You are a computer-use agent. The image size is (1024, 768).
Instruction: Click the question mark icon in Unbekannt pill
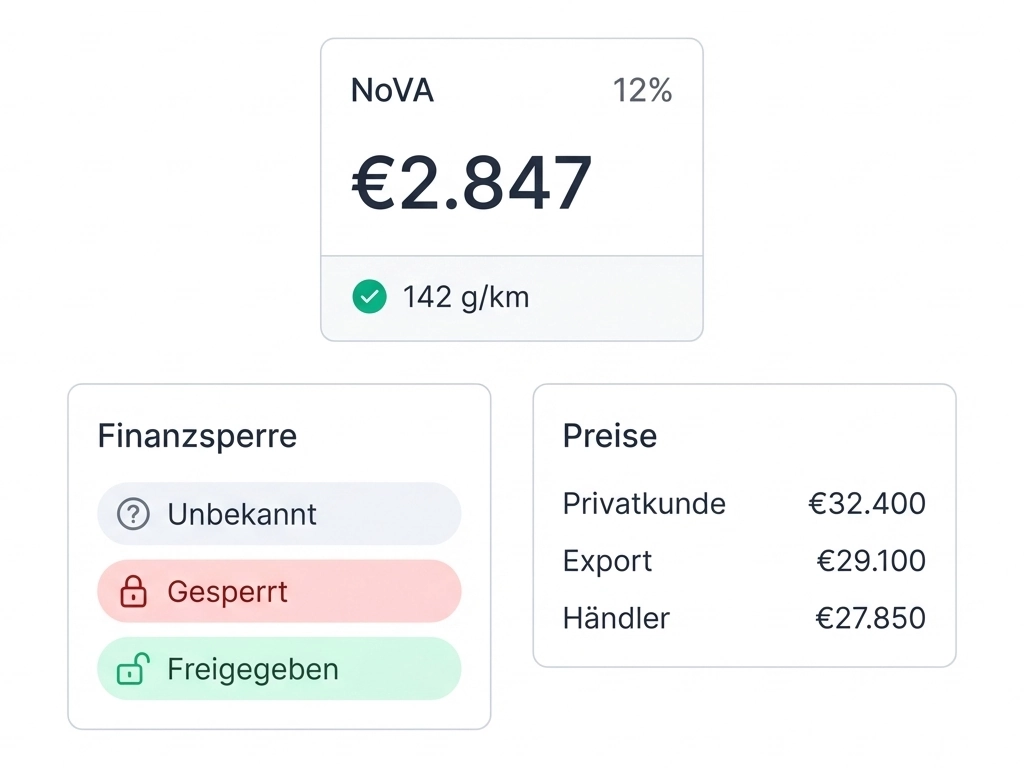point(131,514)
